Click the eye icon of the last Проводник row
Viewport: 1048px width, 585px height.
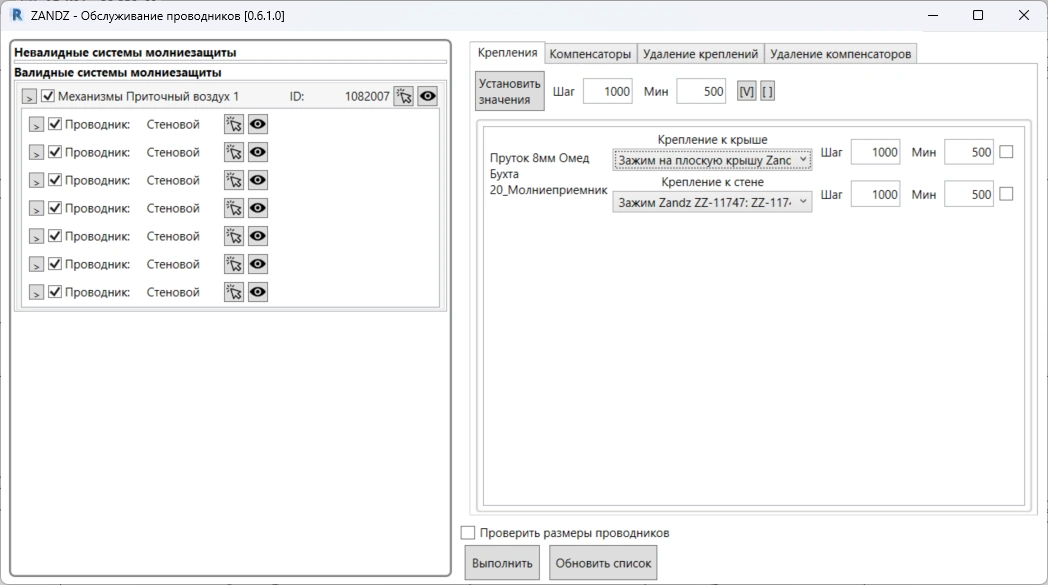(258, 292)
